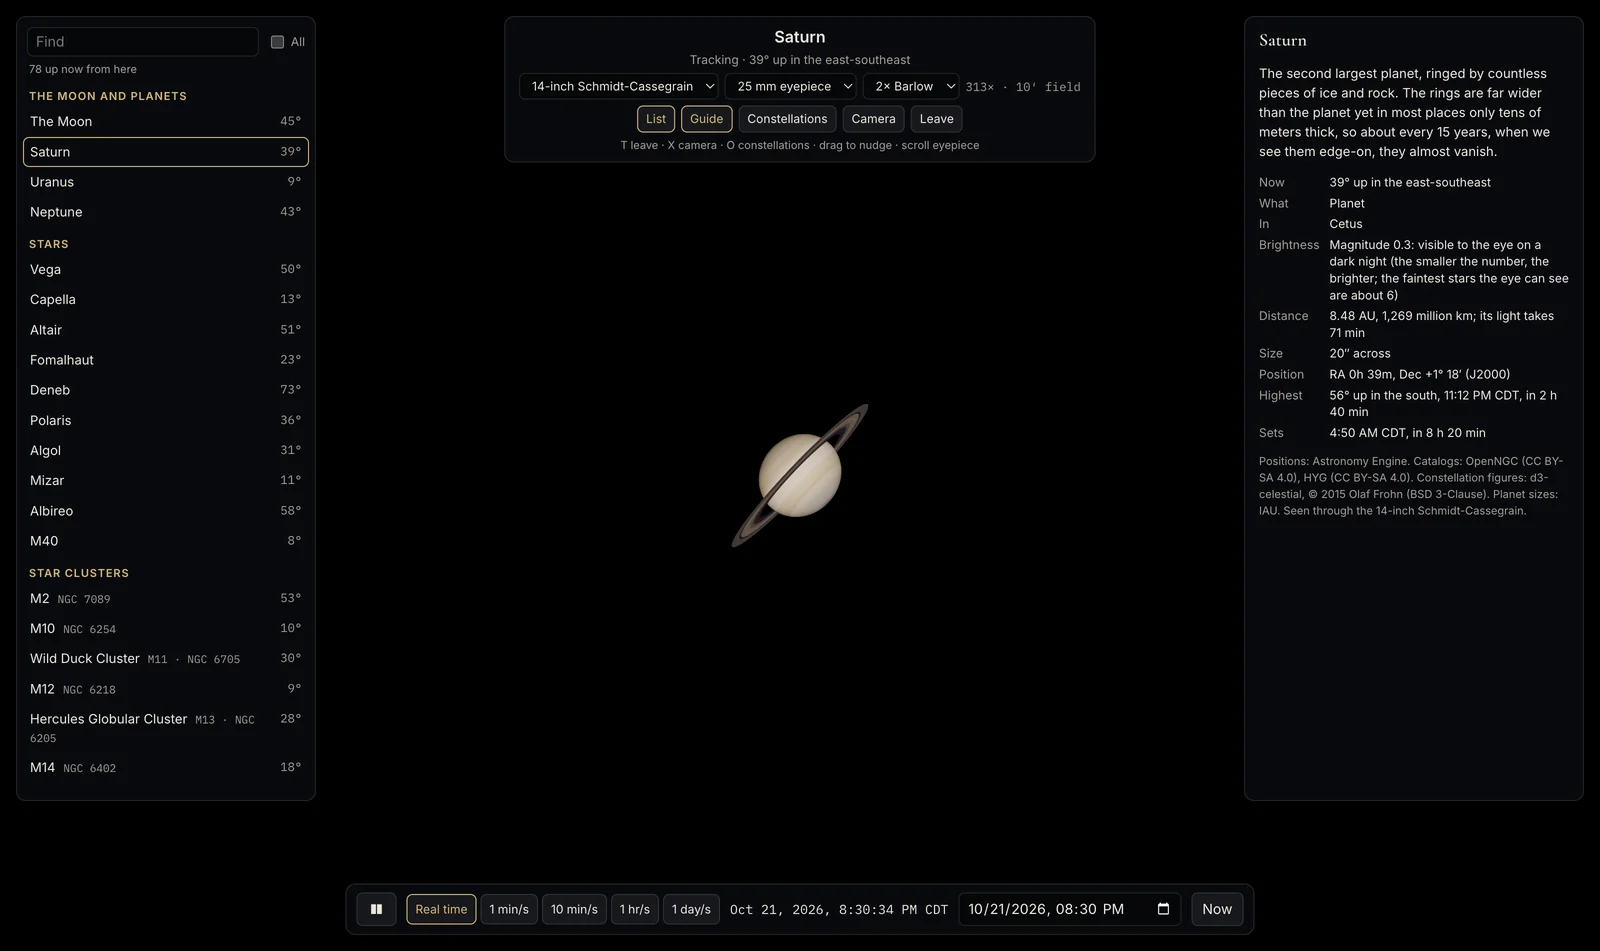Choose Capella from the stars
Screen dimensions: 1600x951
[x=166, y=299]
